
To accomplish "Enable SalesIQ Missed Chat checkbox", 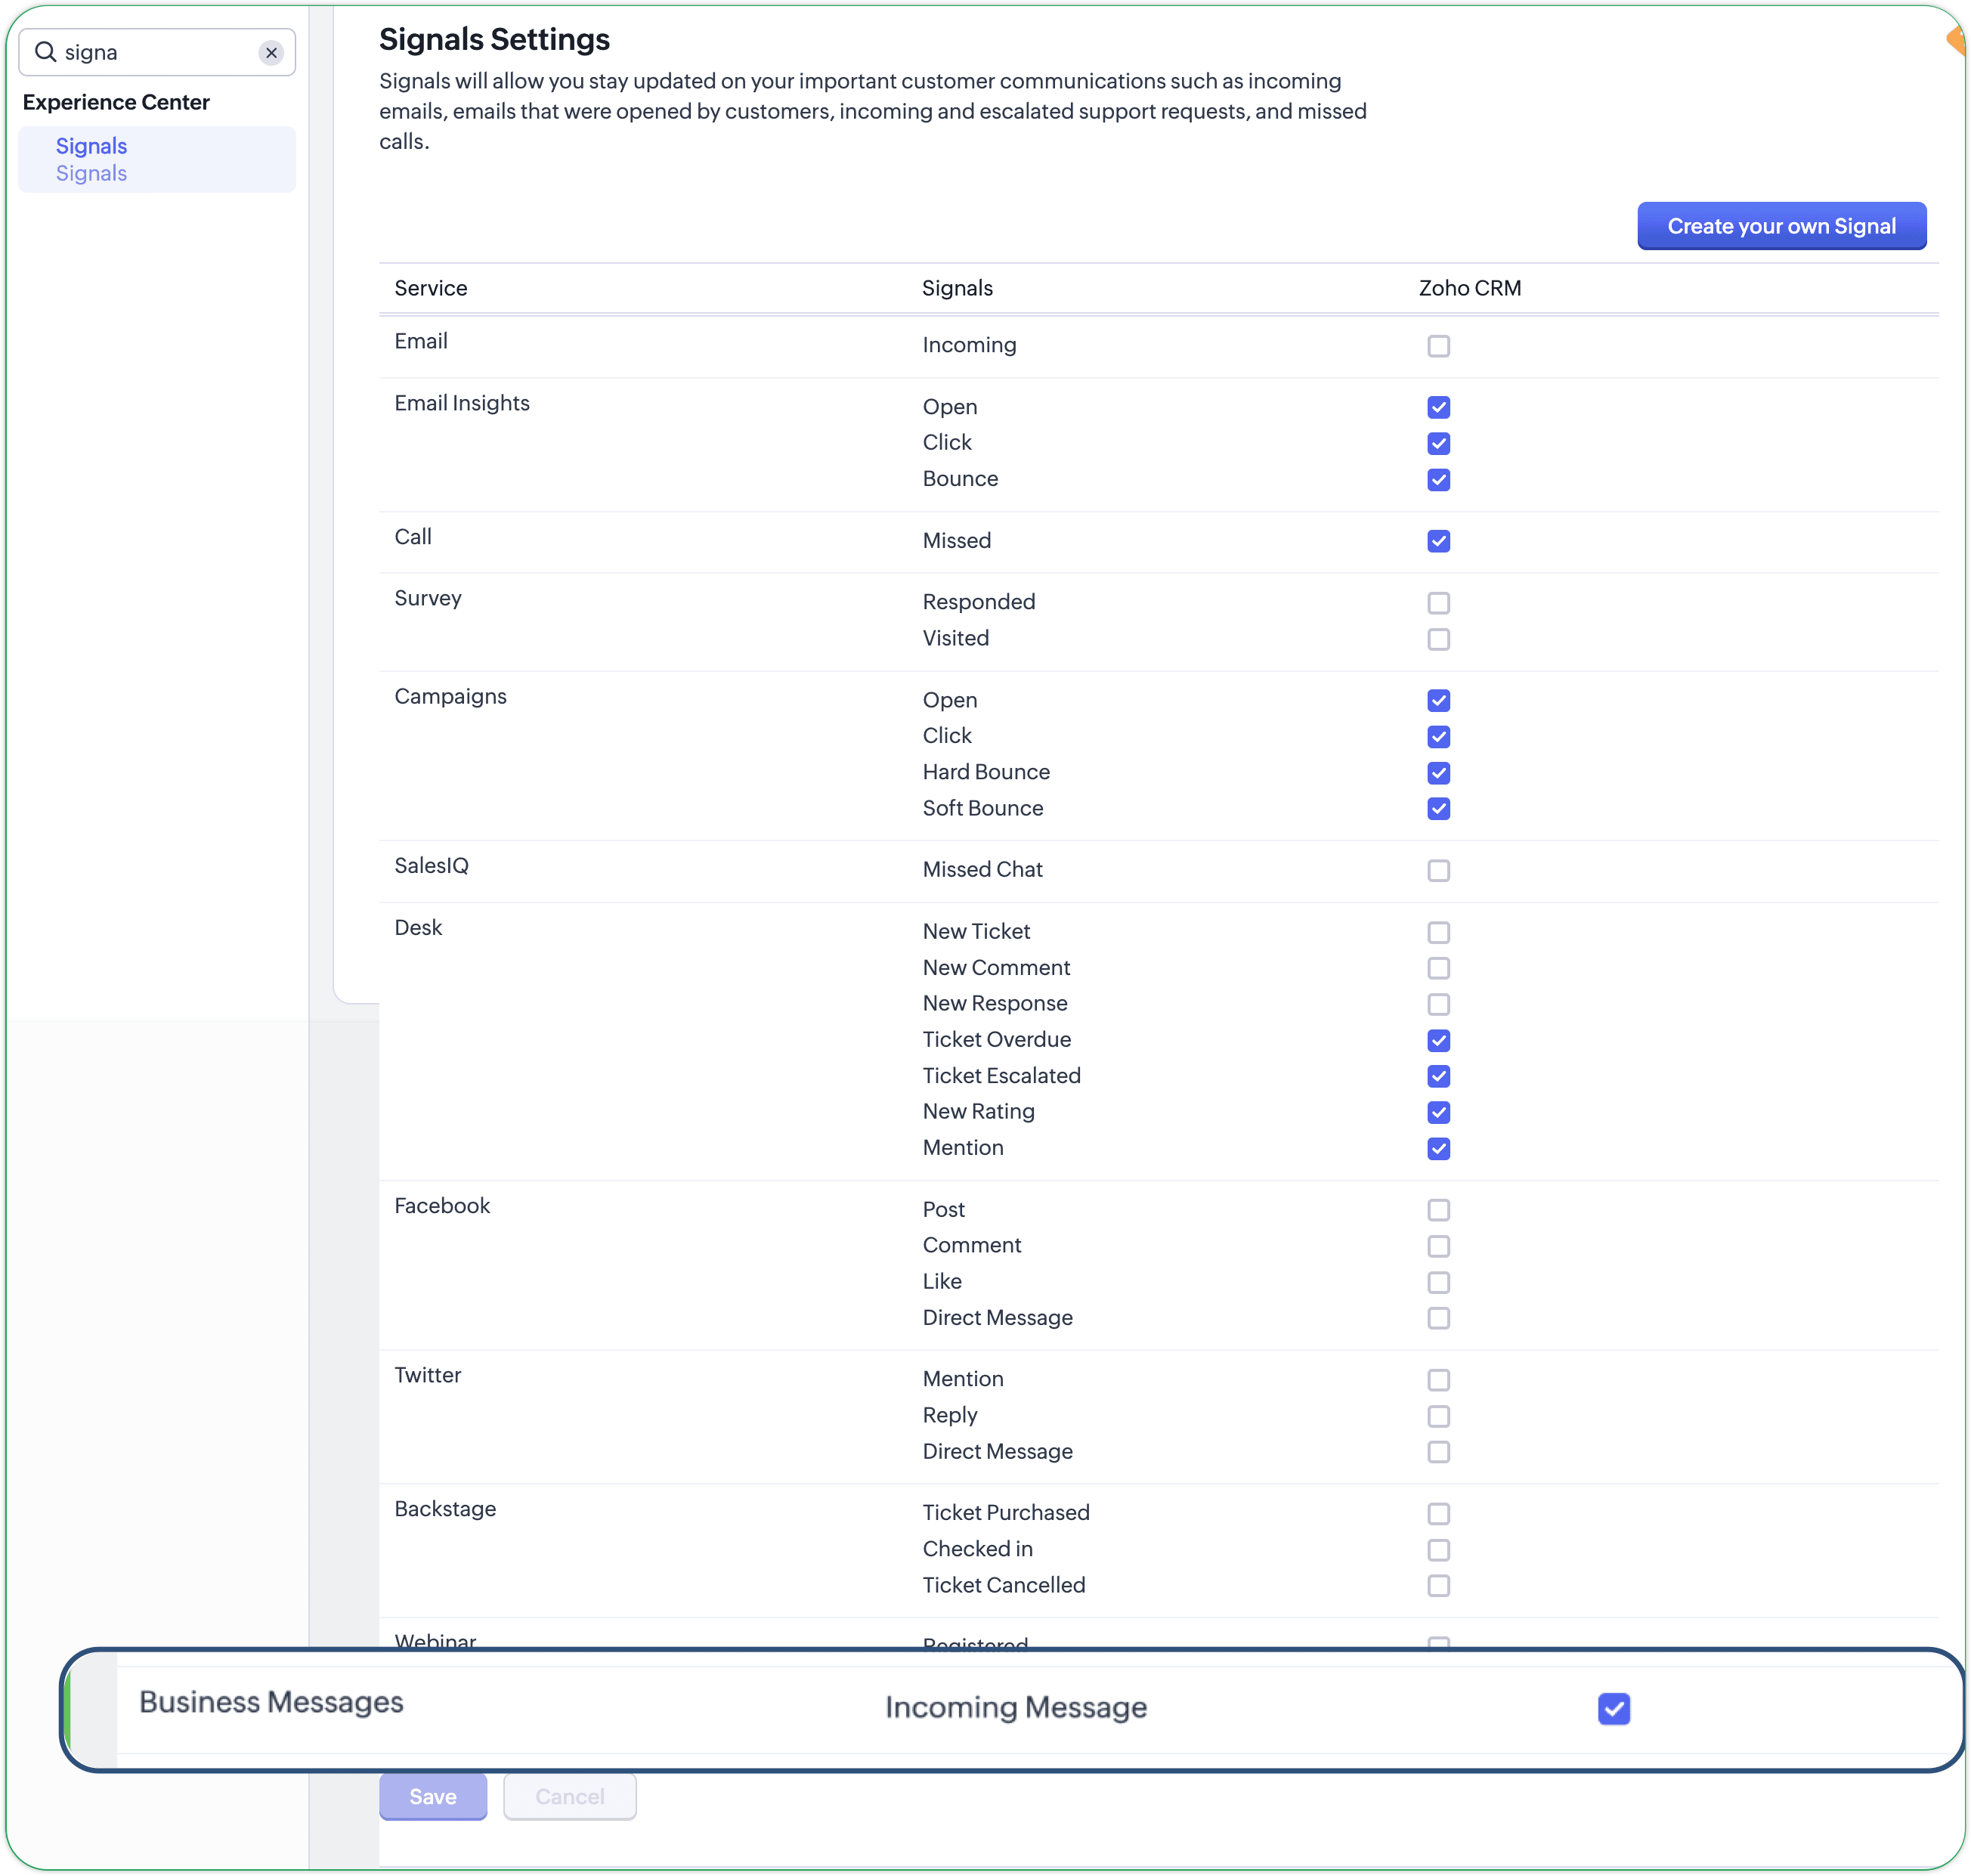I will tap(1438, 871).
